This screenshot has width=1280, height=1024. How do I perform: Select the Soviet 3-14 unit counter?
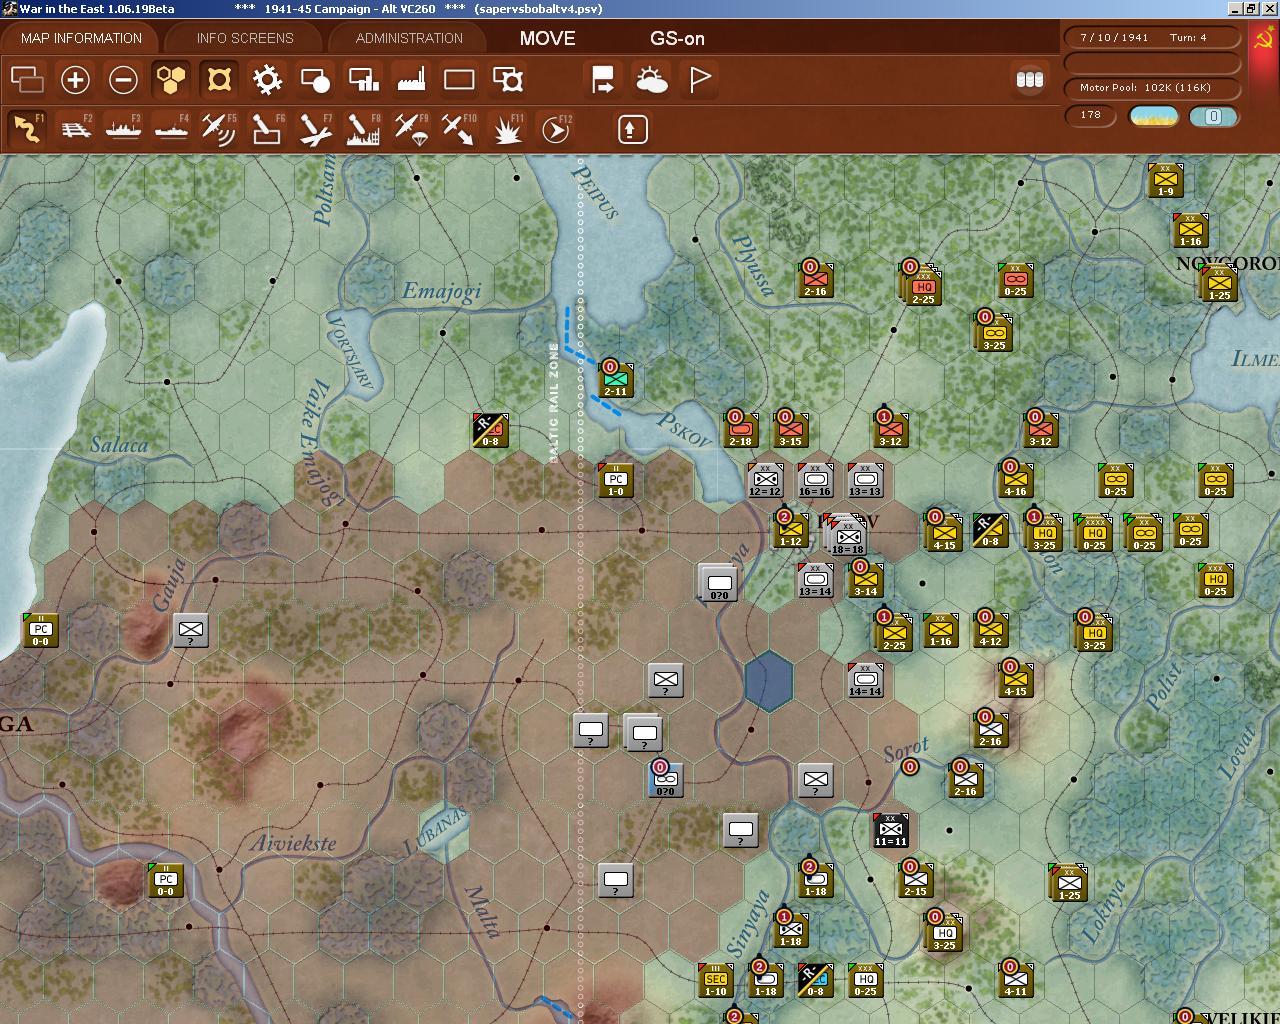865,581
